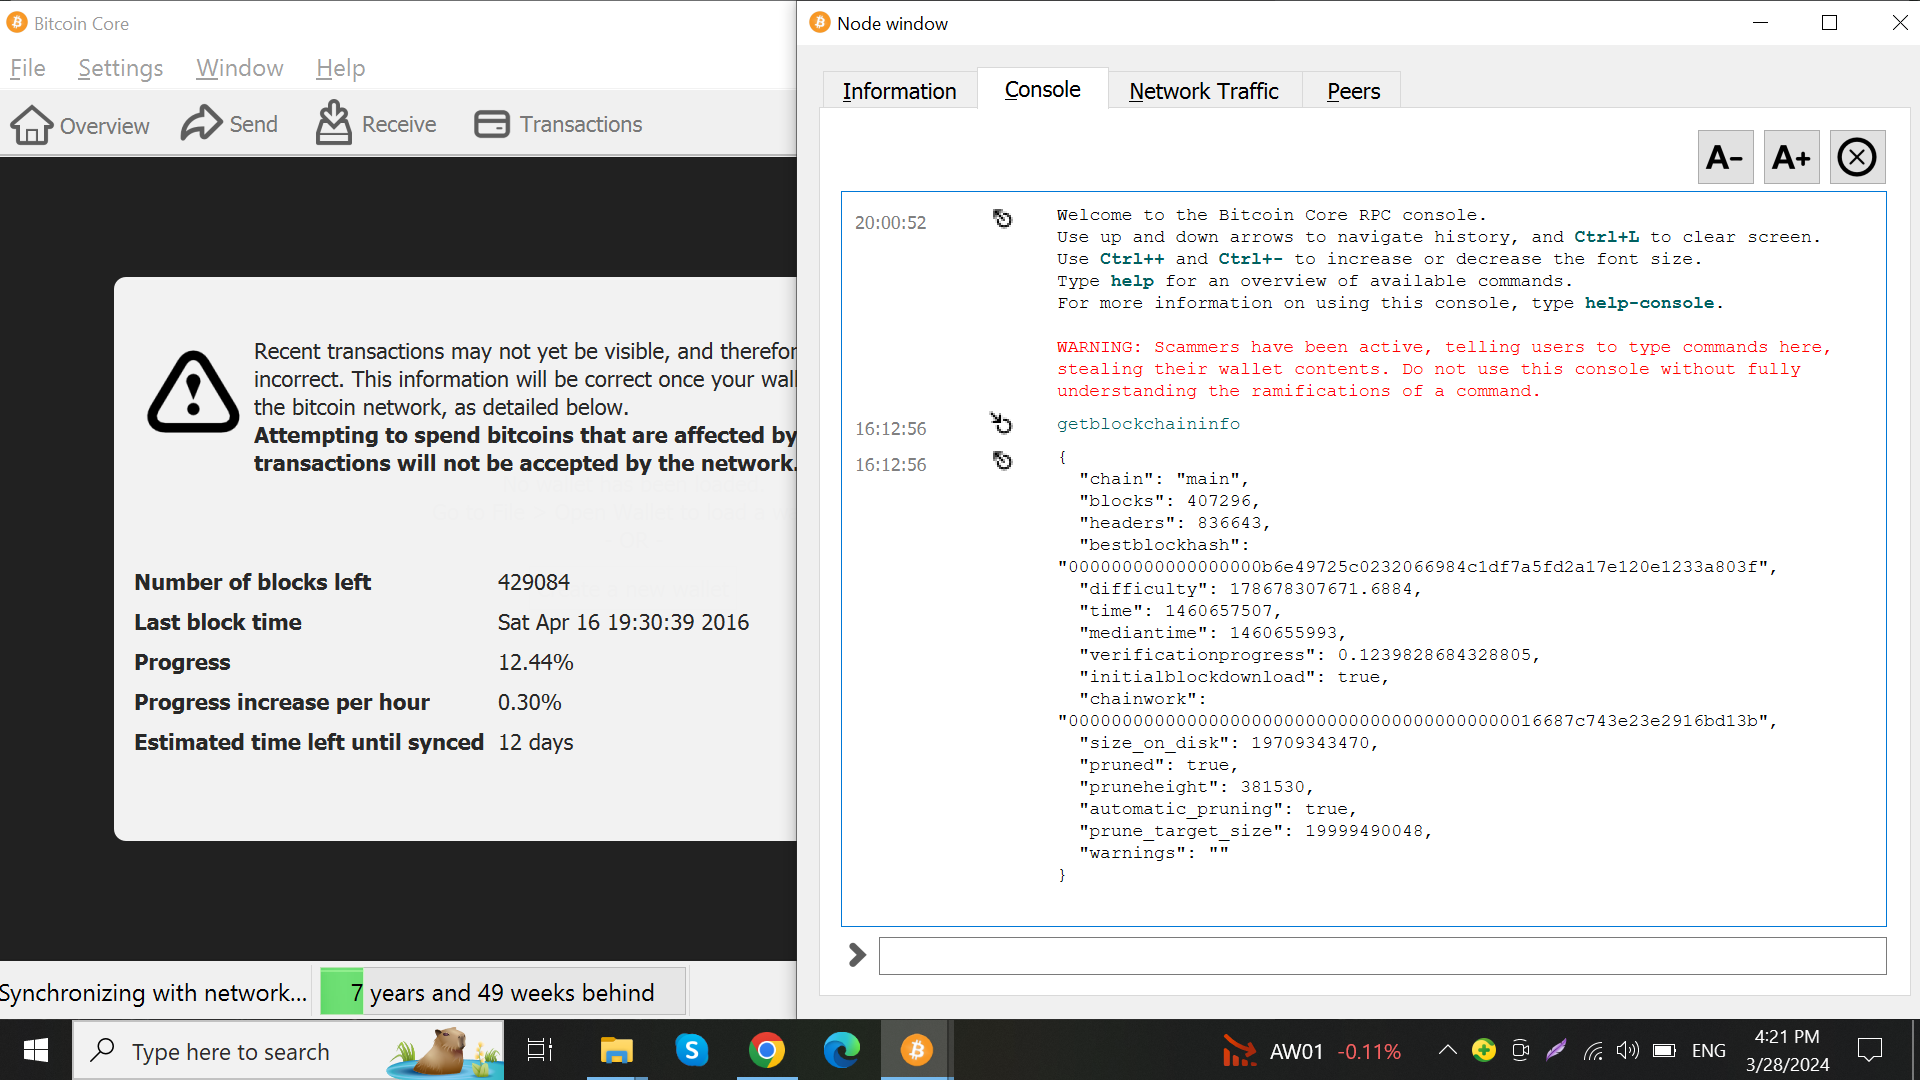Close the Node window
1920x1080 pixels.
click(x=1899, y=22)
